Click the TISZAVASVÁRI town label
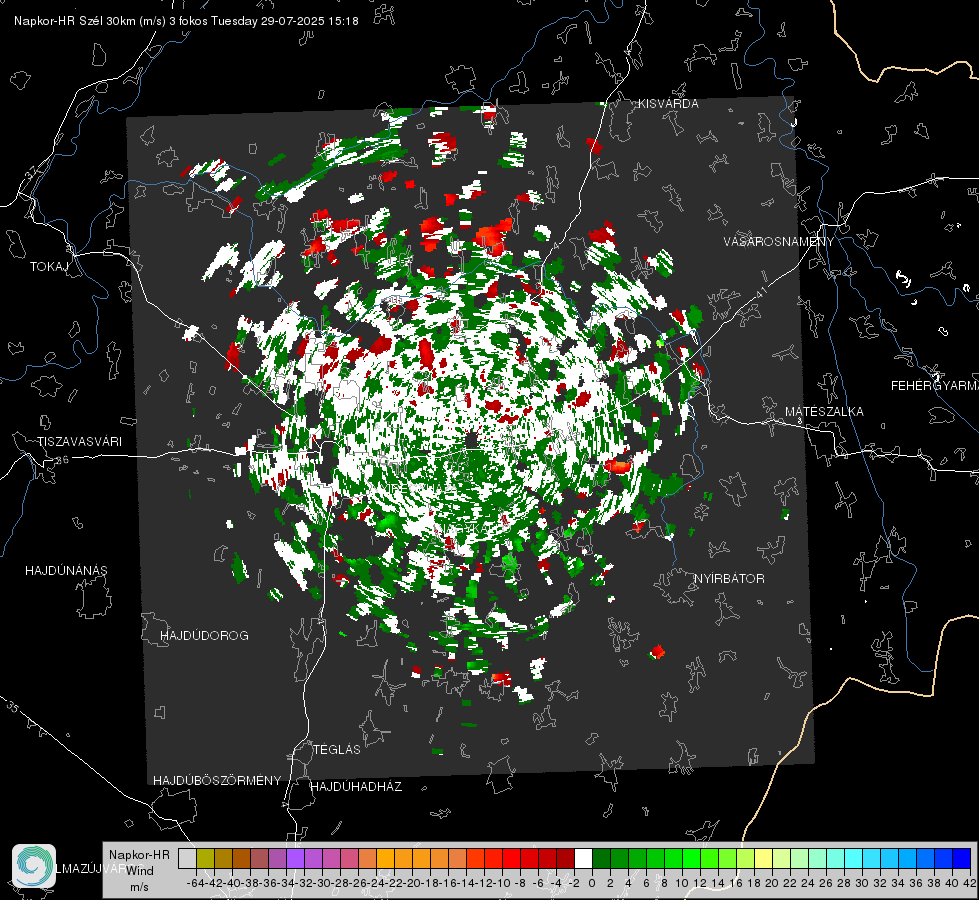Image resolution: width=979 pixels, height=900 pixels. click(x=79, y=442)
